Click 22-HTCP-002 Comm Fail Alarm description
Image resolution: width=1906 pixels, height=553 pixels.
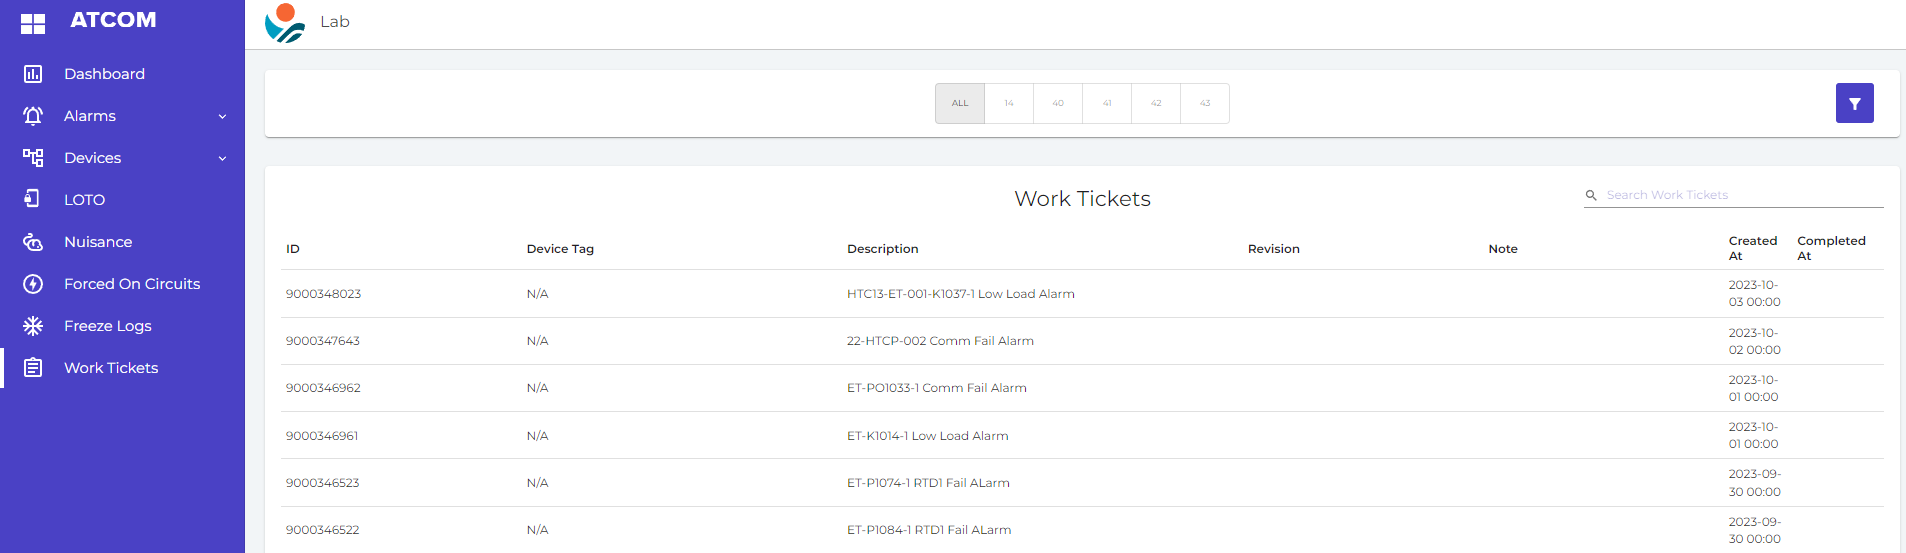[940, 341]
